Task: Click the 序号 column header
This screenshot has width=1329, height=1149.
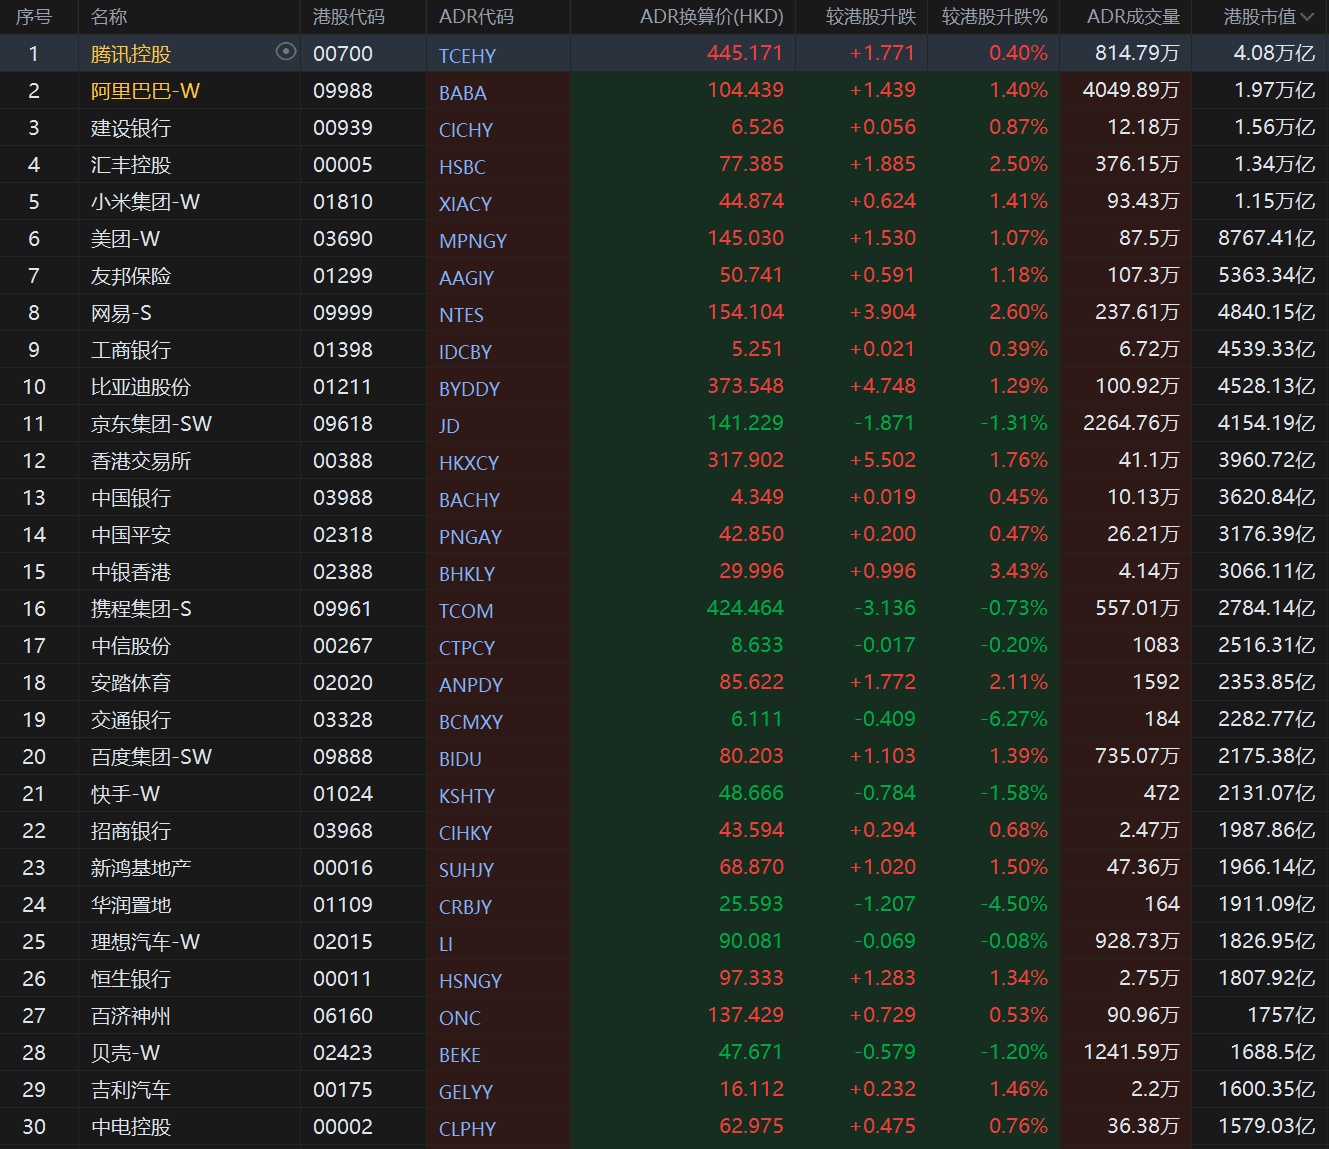Action: tap(34, 17)
